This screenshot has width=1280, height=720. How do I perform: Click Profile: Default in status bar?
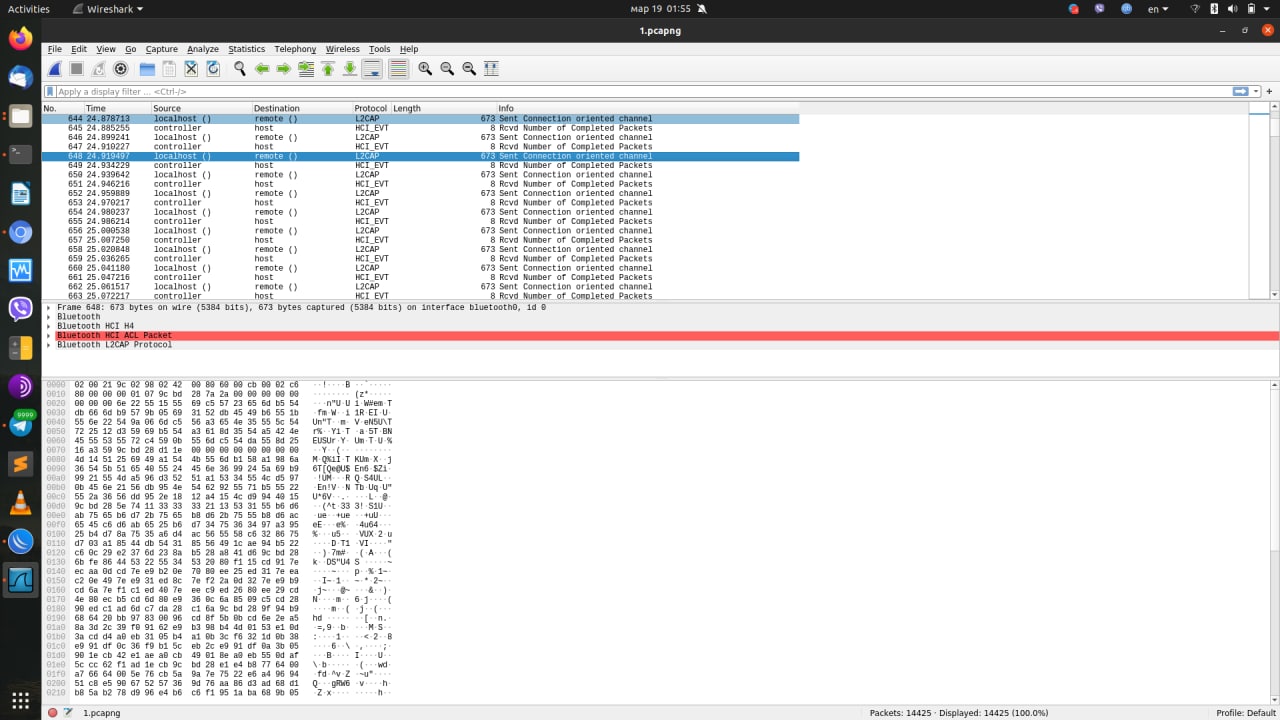pos(1245,713)
